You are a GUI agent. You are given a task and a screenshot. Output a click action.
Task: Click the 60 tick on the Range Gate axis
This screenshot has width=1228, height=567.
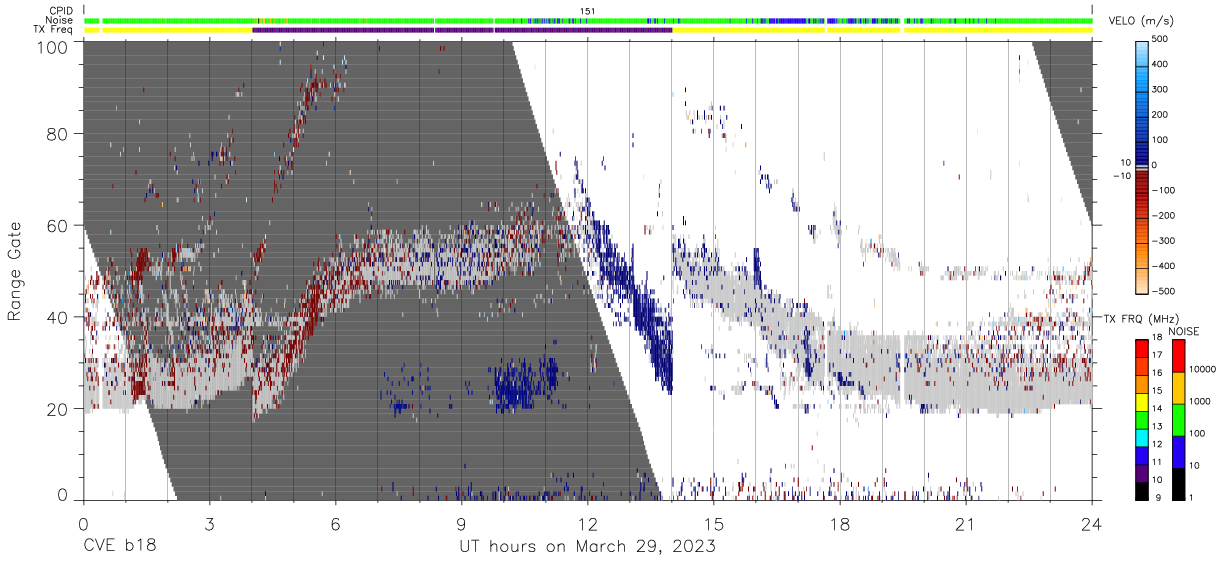(x=58, y=226)
